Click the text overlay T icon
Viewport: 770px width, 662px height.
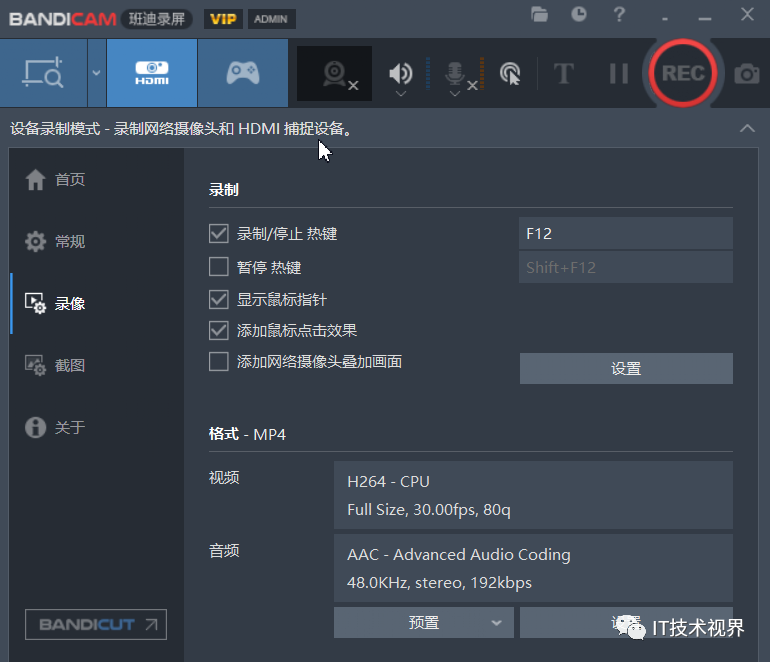click(x=563, y=74)
